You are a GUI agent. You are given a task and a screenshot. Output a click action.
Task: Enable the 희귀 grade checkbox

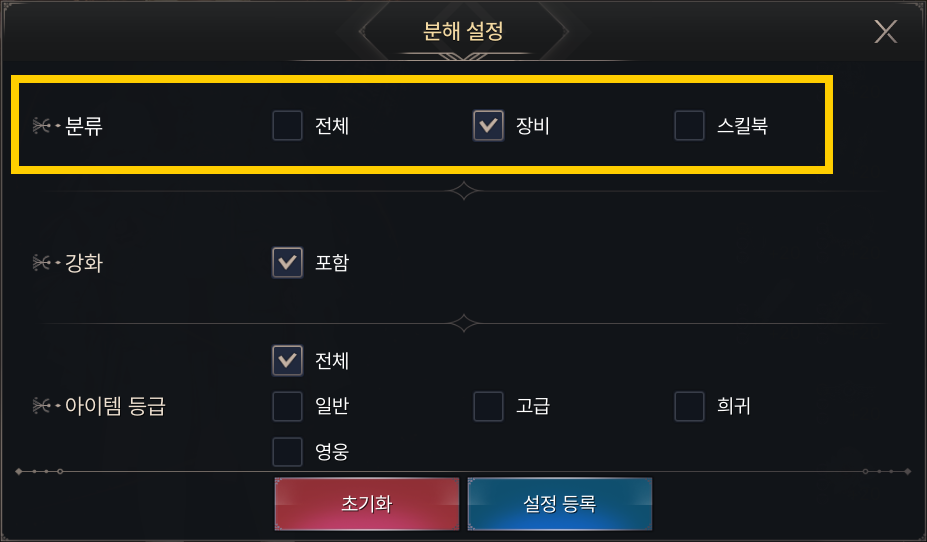(689, 406)
